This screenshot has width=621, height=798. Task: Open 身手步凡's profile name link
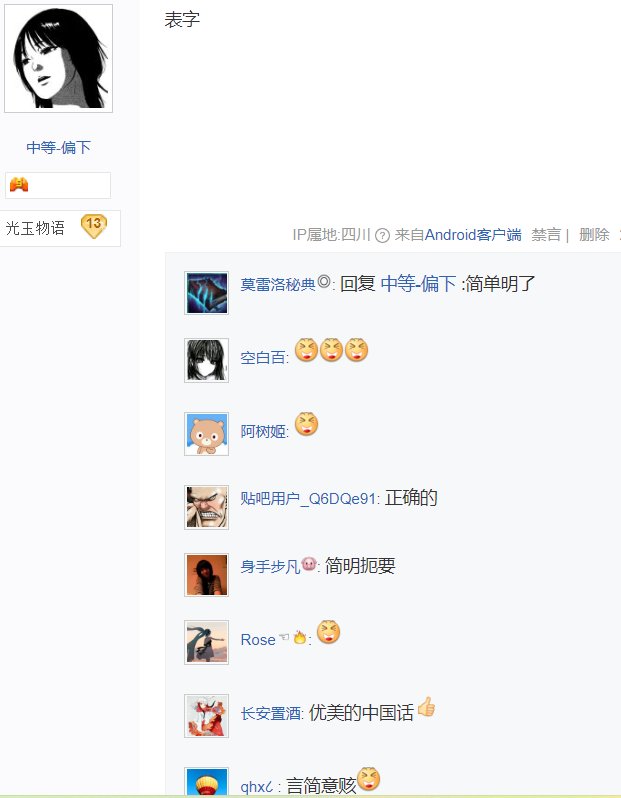click(x=270, y=566)
